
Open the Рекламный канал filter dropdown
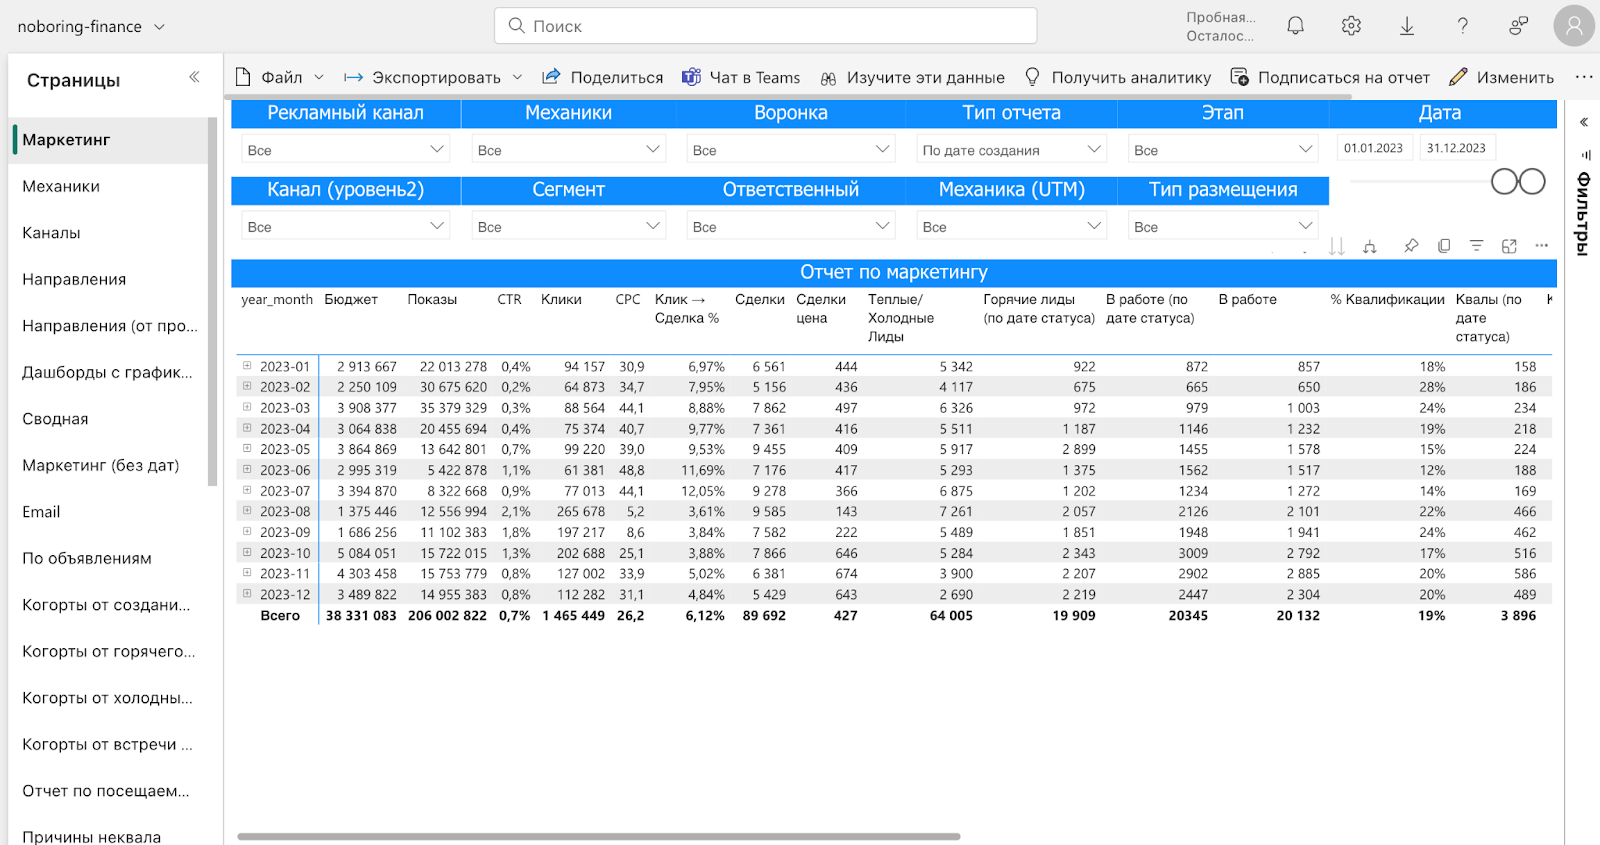point(345,150)
